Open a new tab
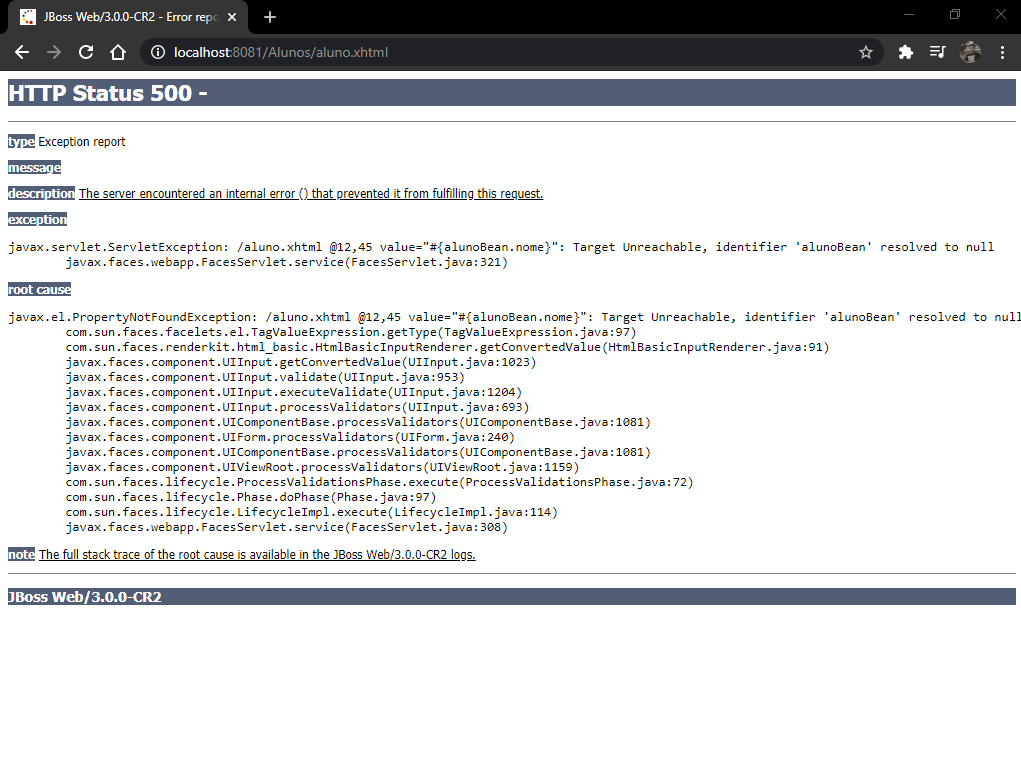 (270, 17)
